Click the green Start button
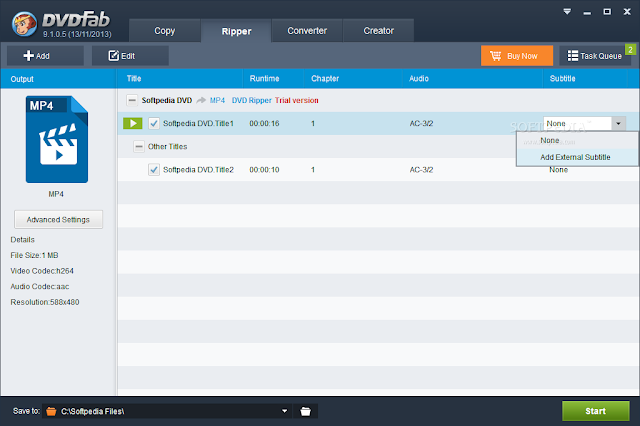 coord(596,411)
